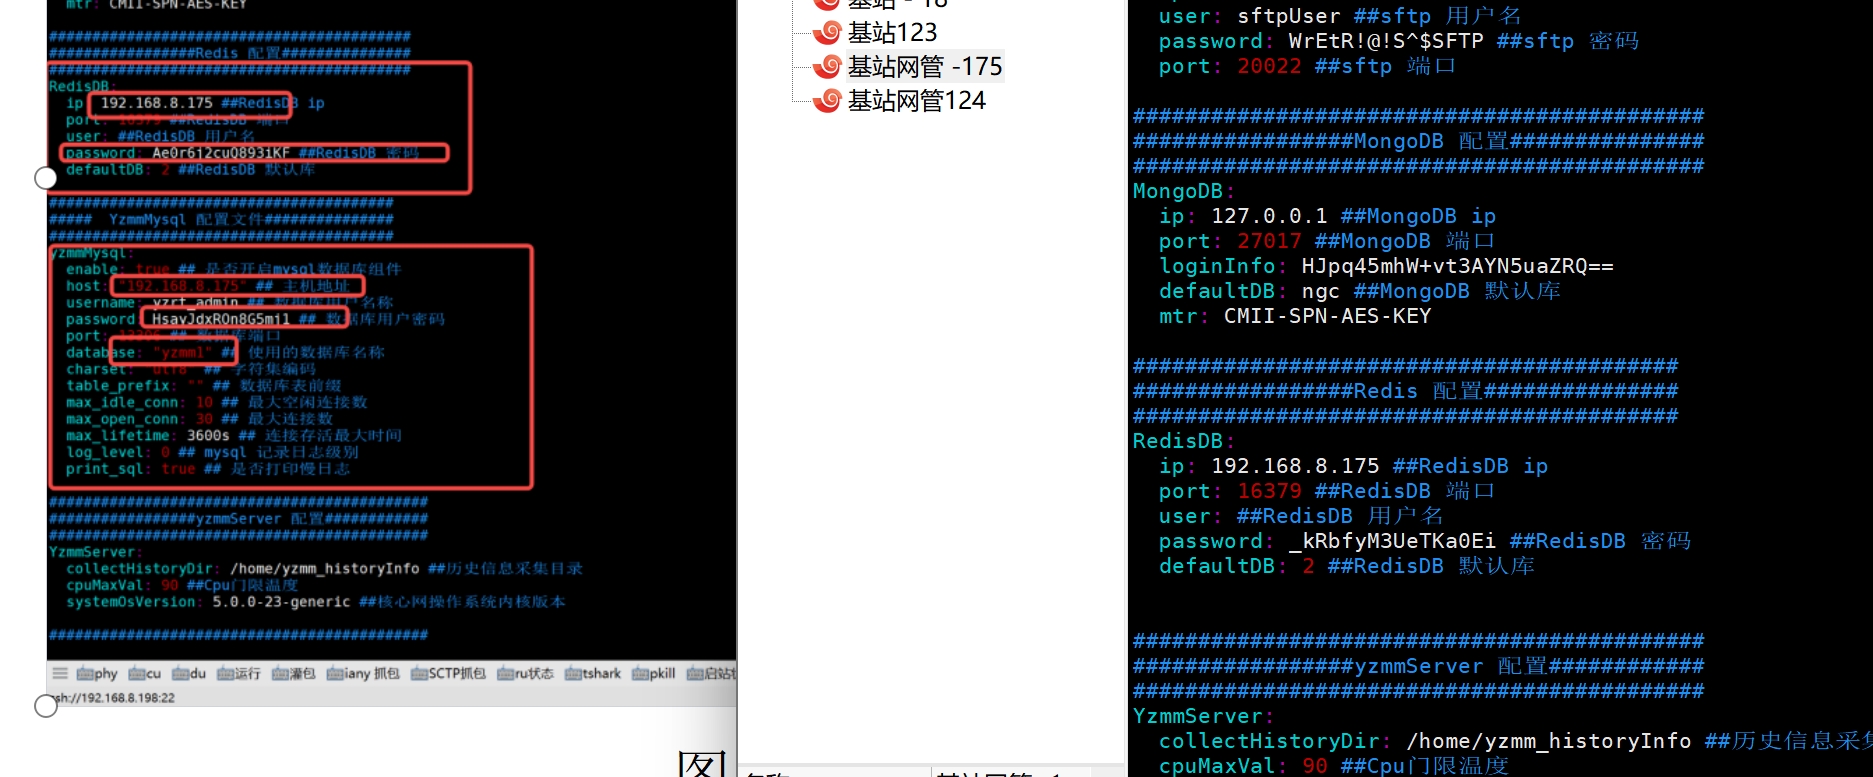Click the pkill quick command button
This screenshot has width=1873, height=777.
coord(653,673)
